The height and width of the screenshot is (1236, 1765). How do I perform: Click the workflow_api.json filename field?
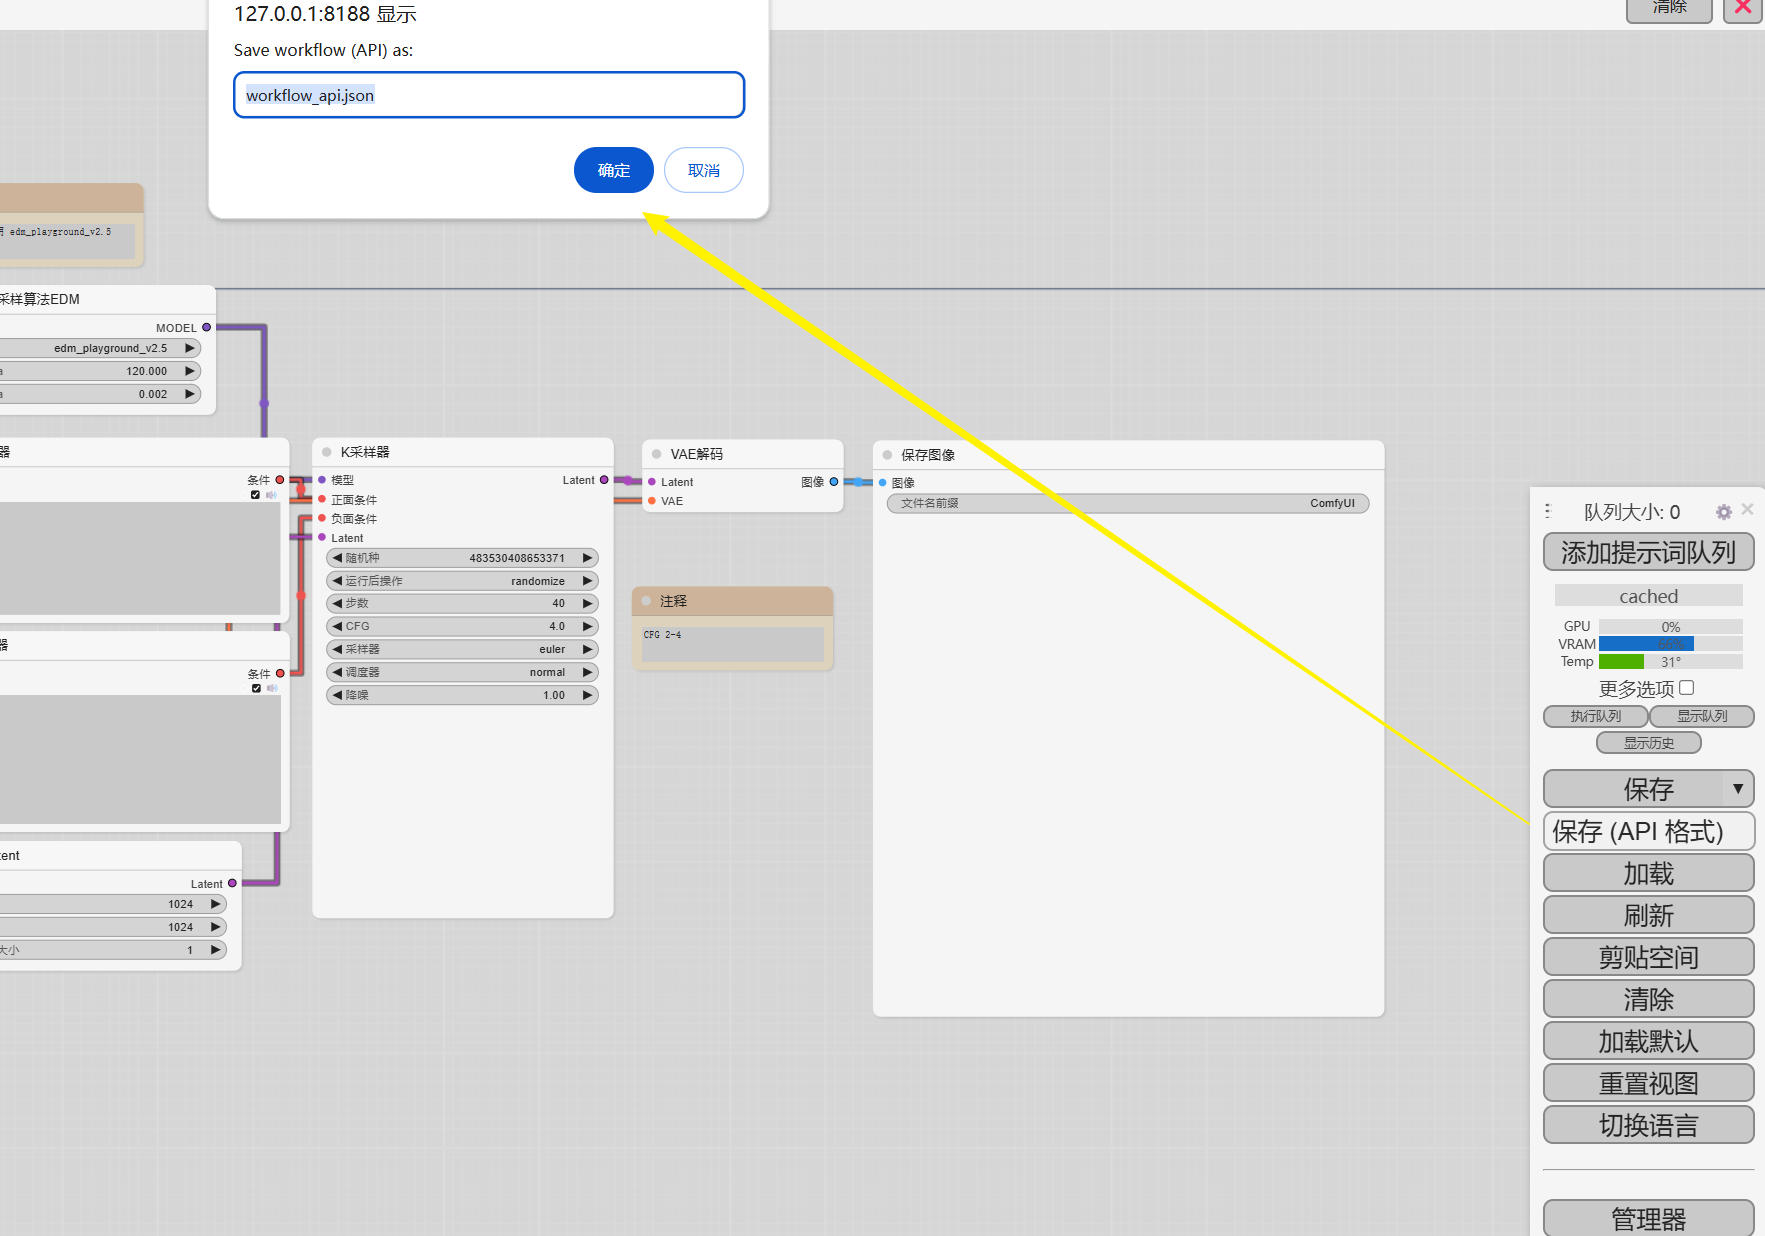click(489, 95)
